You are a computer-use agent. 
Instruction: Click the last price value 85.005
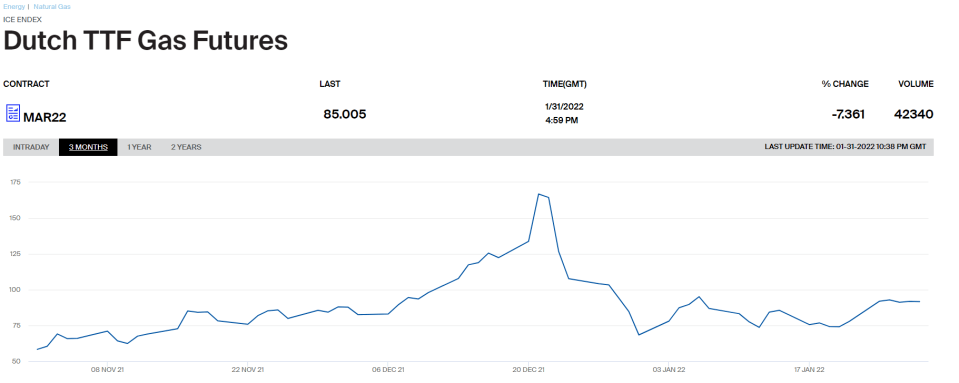[345, 114]
